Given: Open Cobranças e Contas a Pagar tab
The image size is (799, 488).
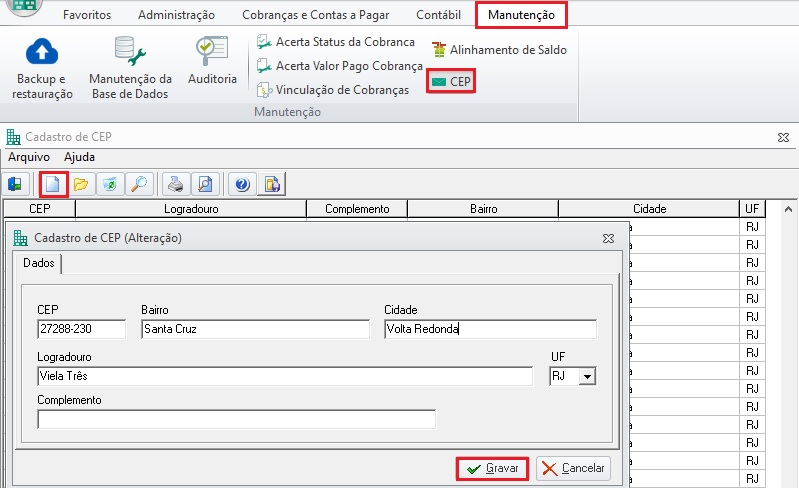Looking at the screenshot, I should [x=315, y=15].
